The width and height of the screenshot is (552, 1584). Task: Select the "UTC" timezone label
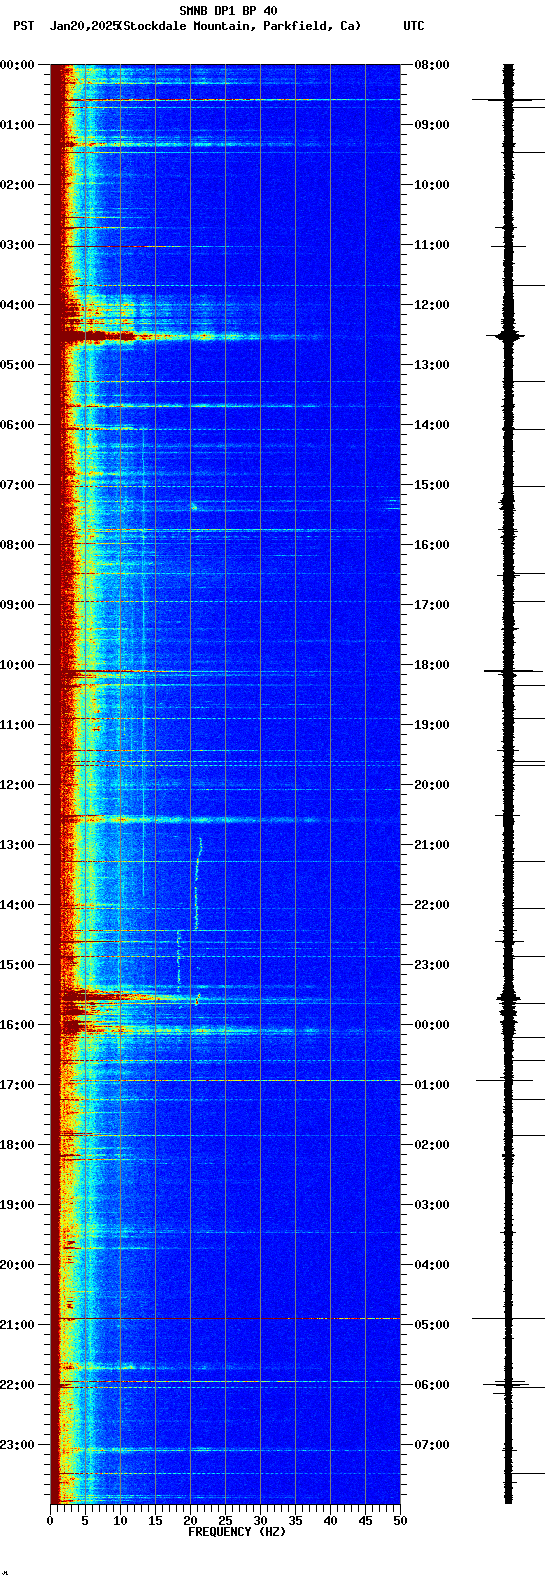coord(414,26)
